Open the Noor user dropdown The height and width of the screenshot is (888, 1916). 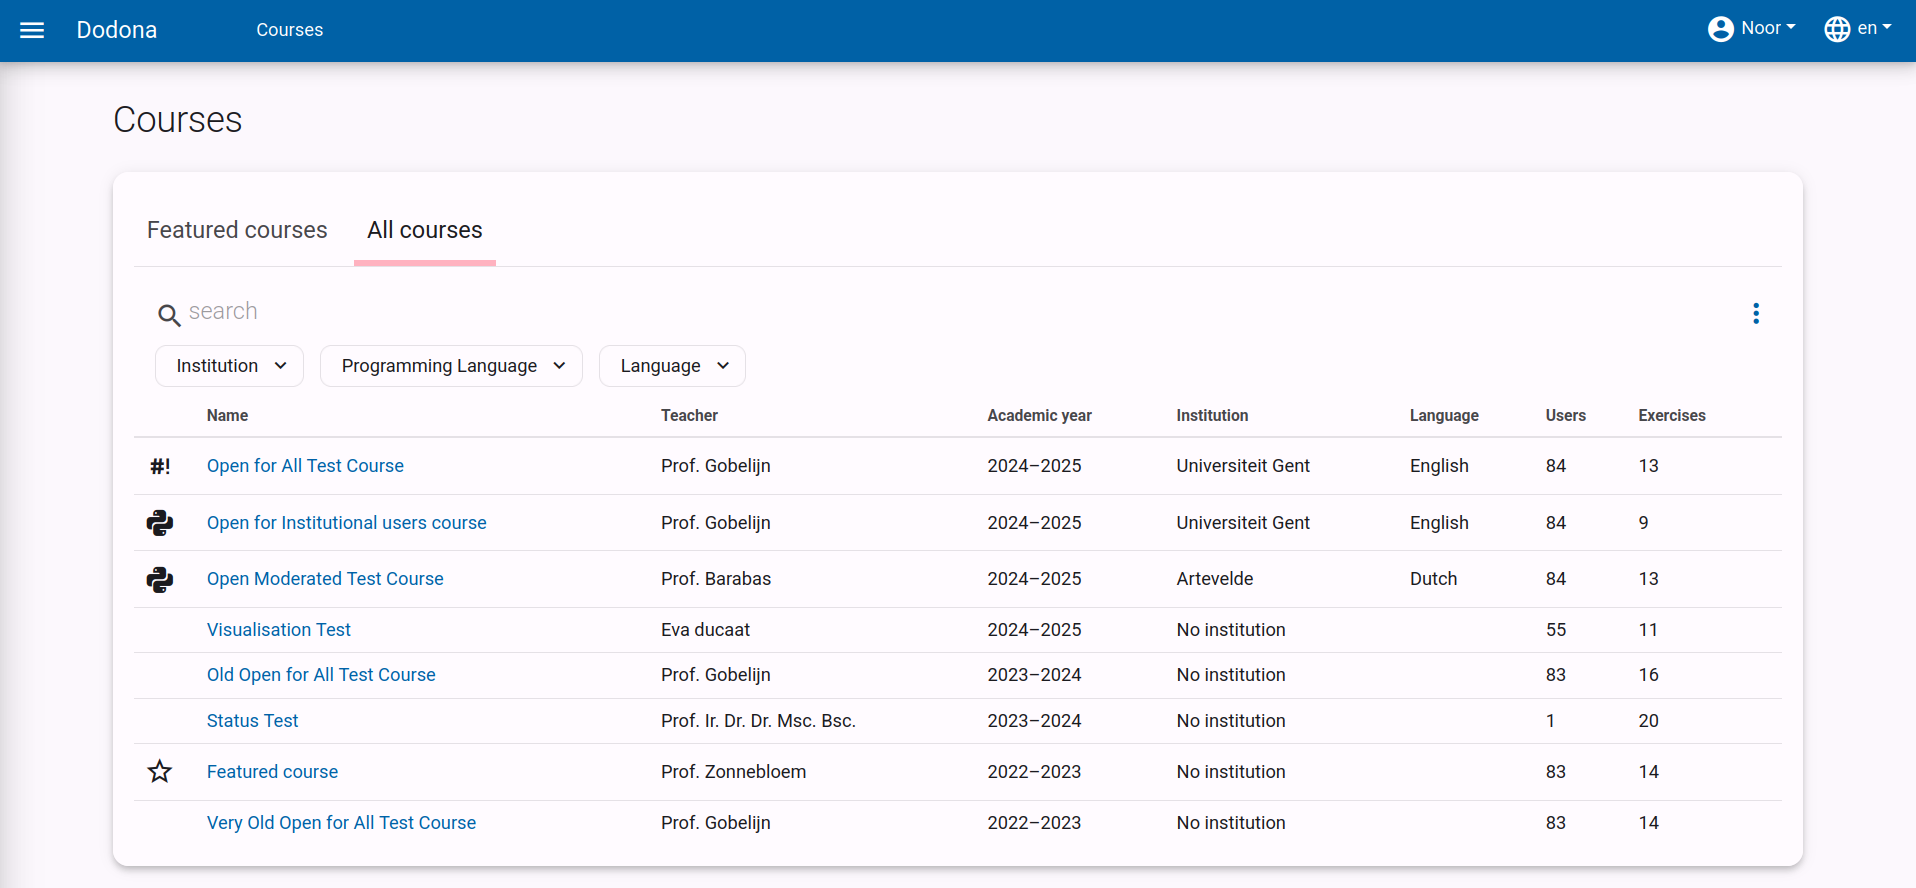click(1752, 29)
